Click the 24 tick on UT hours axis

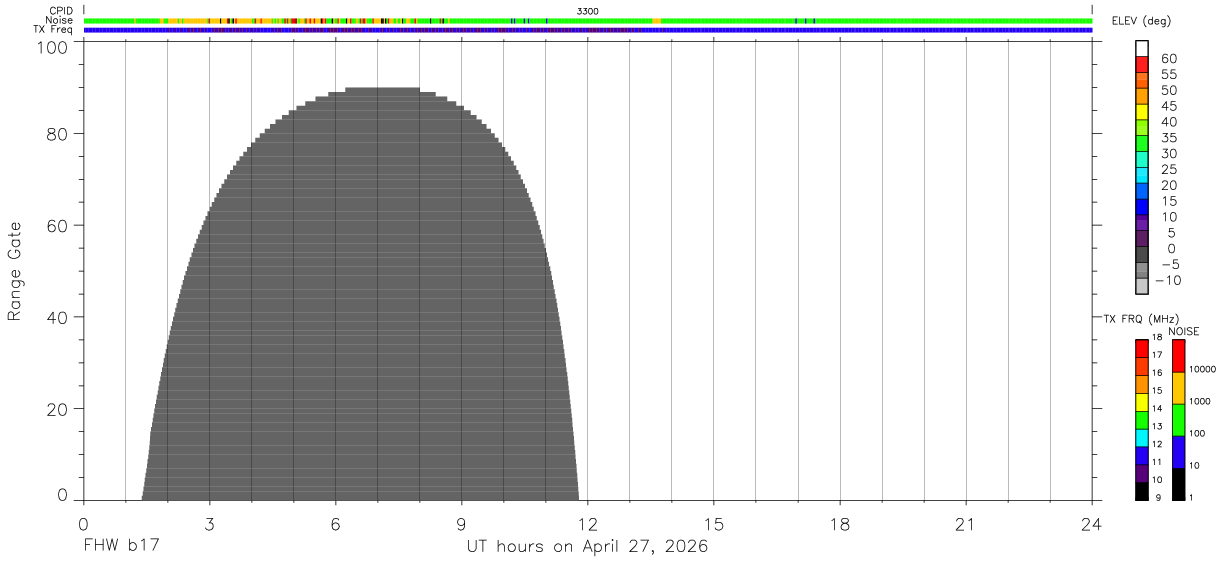click(x=1091, y=524)
